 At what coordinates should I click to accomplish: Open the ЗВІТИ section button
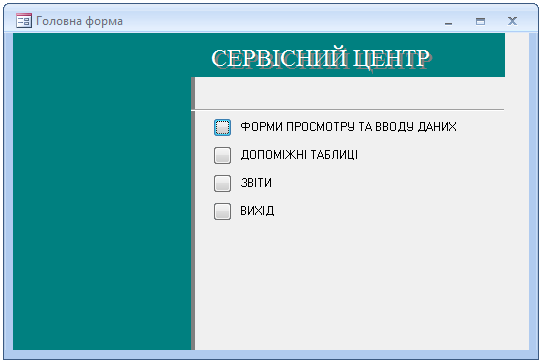[x=222, y=183]
